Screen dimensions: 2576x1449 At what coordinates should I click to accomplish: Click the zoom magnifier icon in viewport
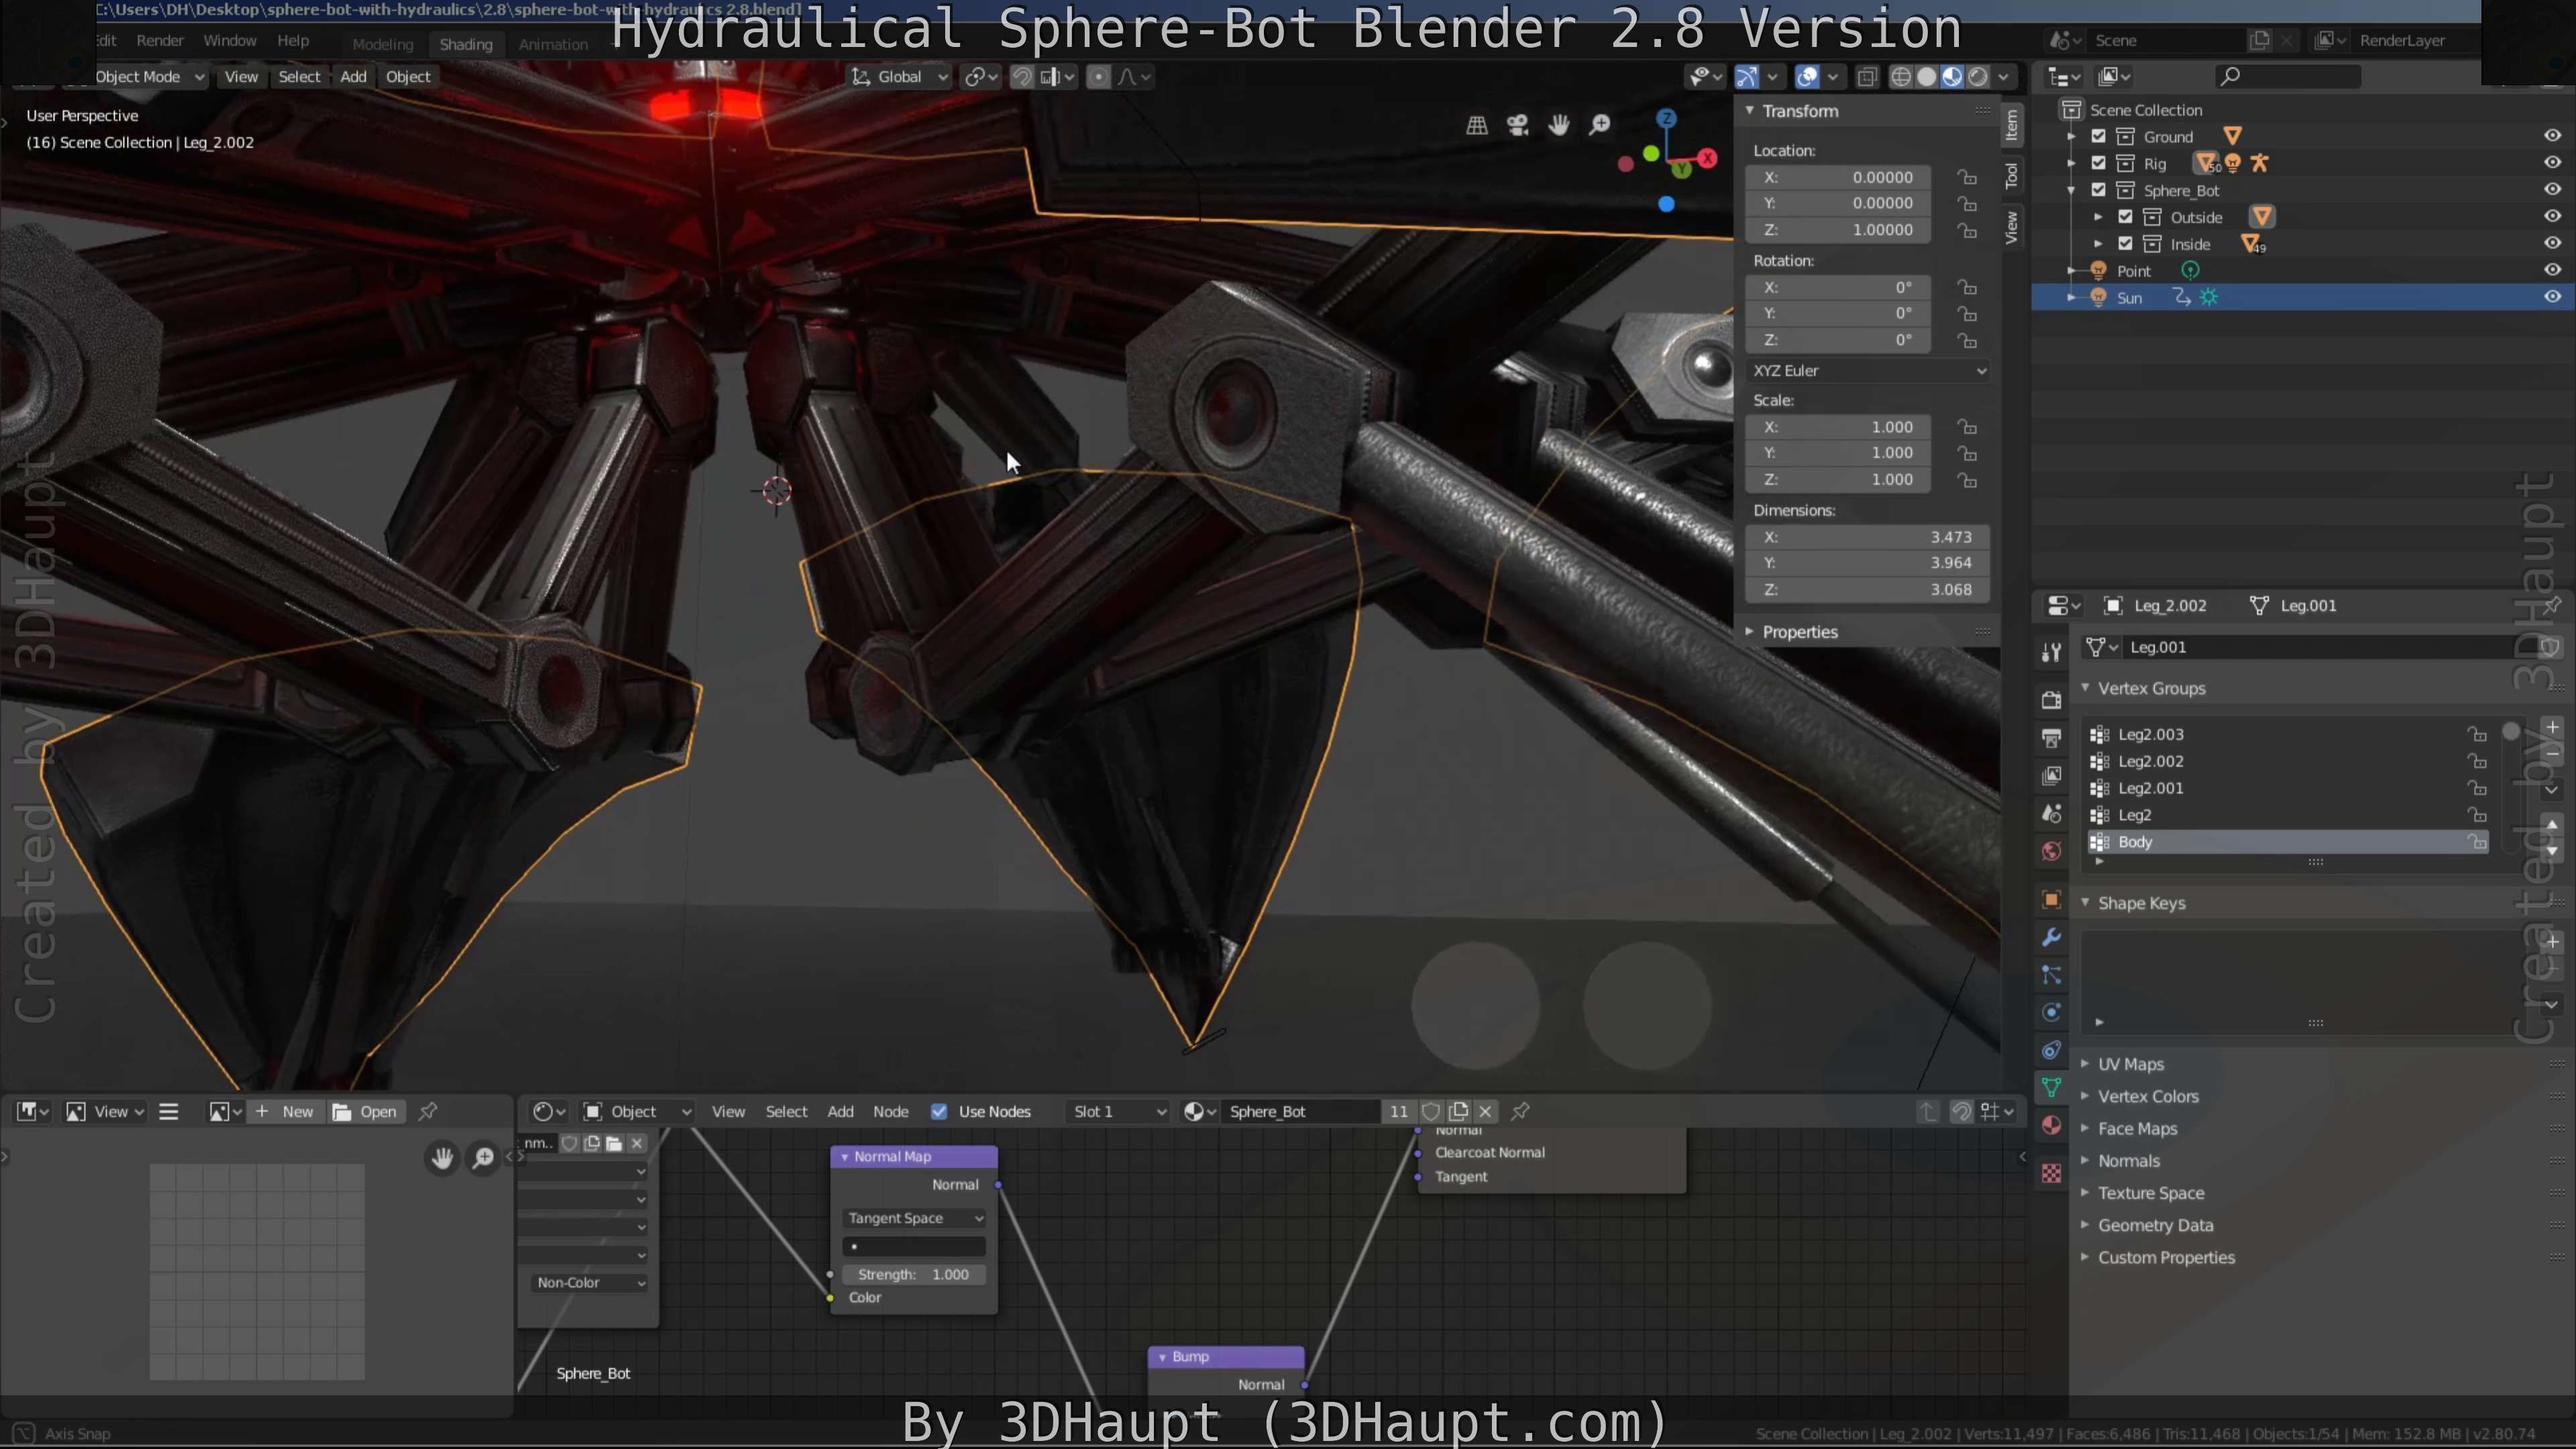pyautogui.click(x=1599, y=125)
